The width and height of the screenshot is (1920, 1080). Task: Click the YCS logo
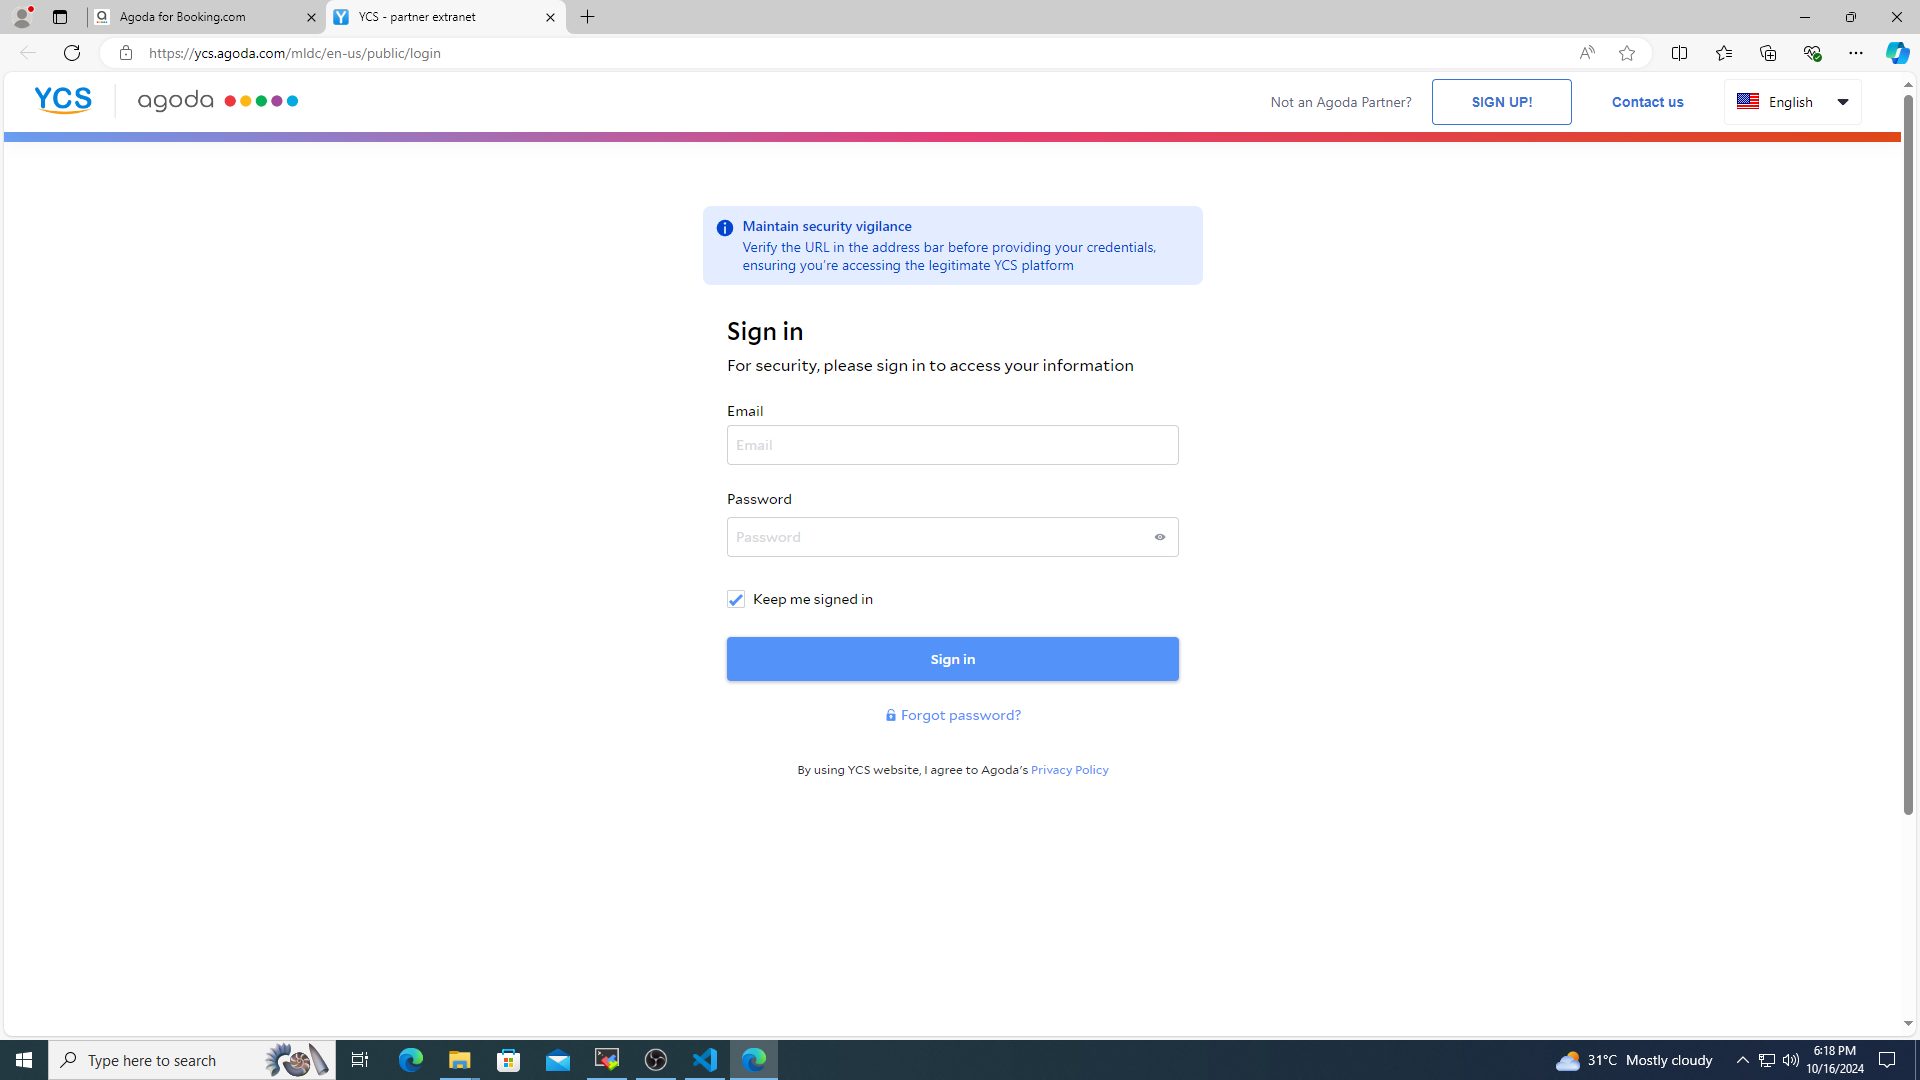63,100
